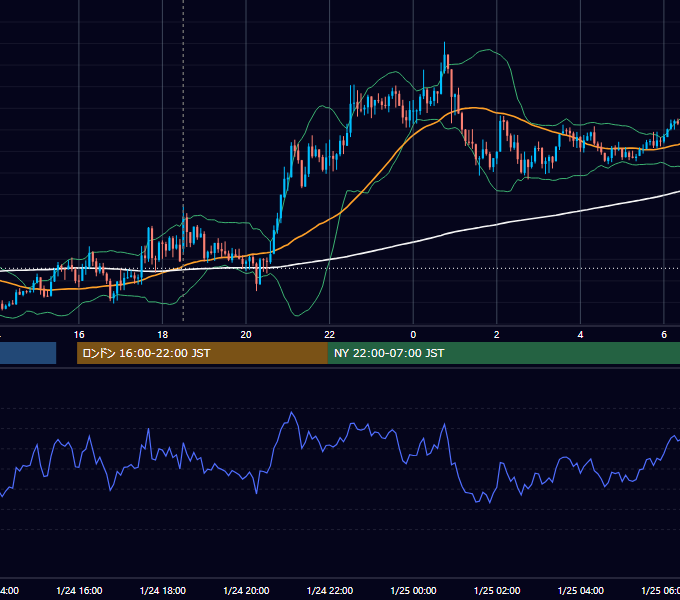Click the hour label '20' on price chart axis
This screenshot has width=680, height=600.
coord(246,335)
